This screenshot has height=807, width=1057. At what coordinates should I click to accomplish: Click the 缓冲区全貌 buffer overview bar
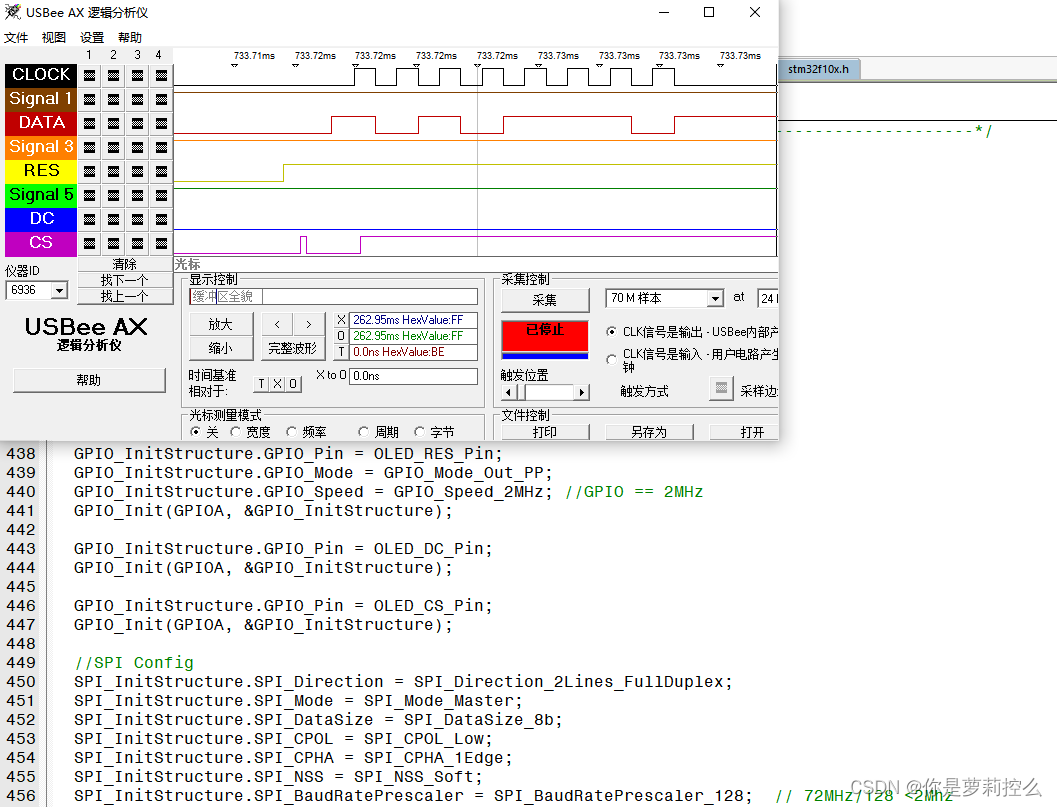tap(334, 297)
